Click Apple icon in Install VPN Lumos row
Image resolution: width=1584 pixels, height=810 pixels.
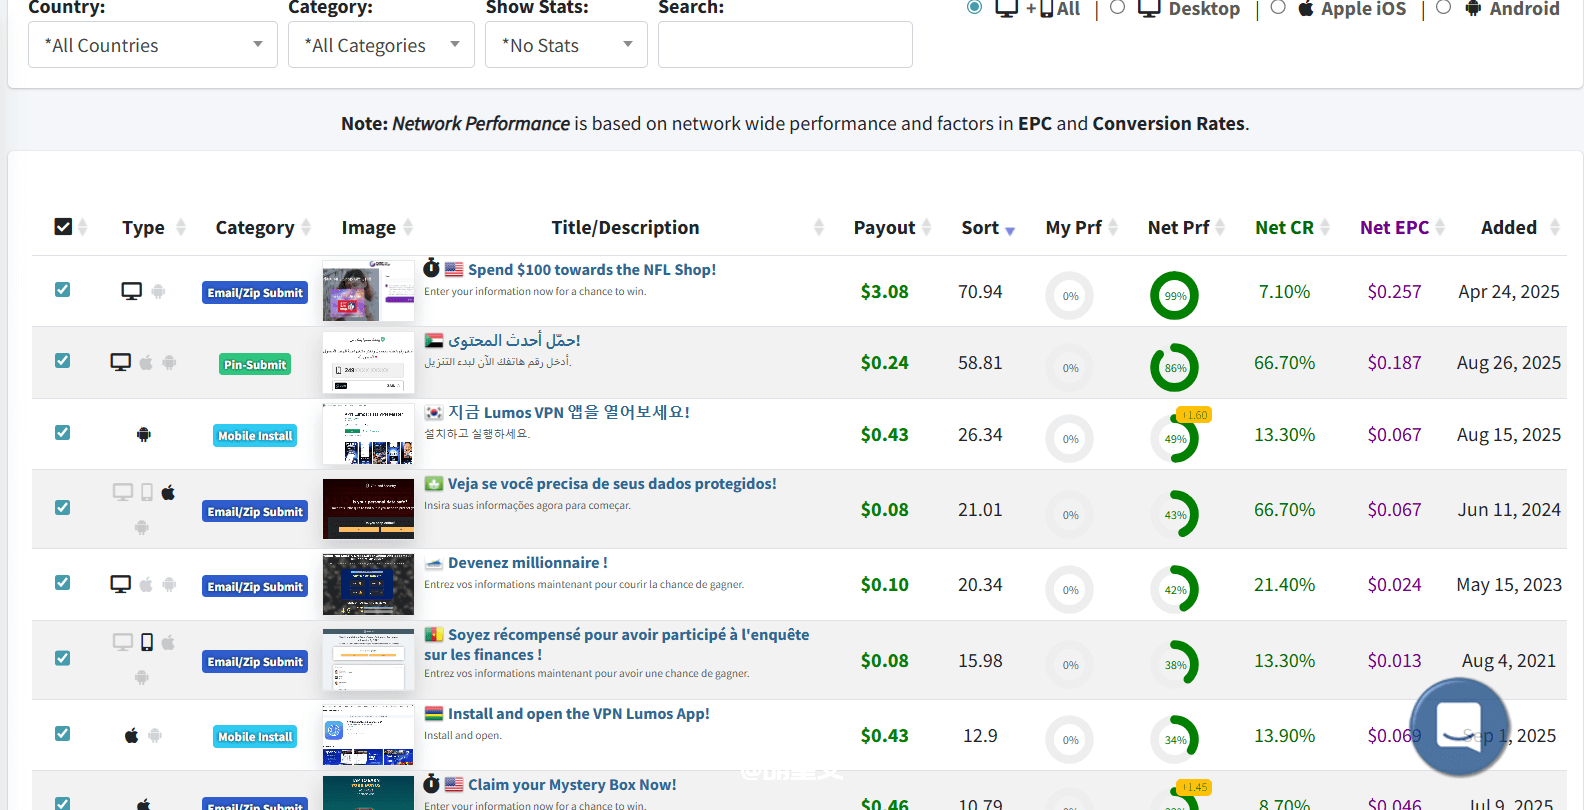point(131,736)
